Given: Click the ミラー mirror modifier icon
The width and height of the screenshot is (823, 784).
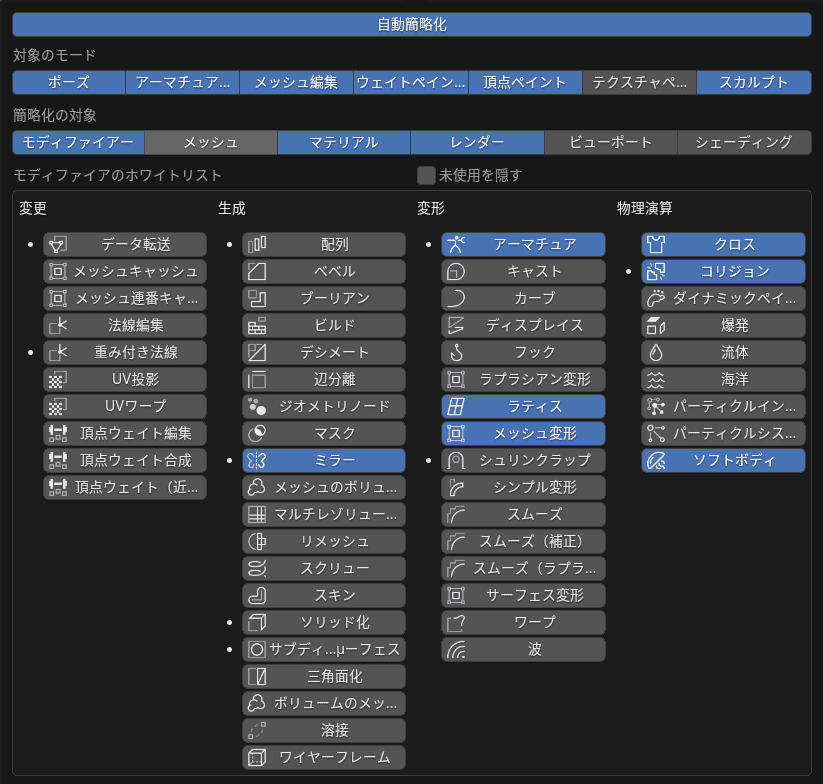Looking at the screenshot, I should point(257,460).
